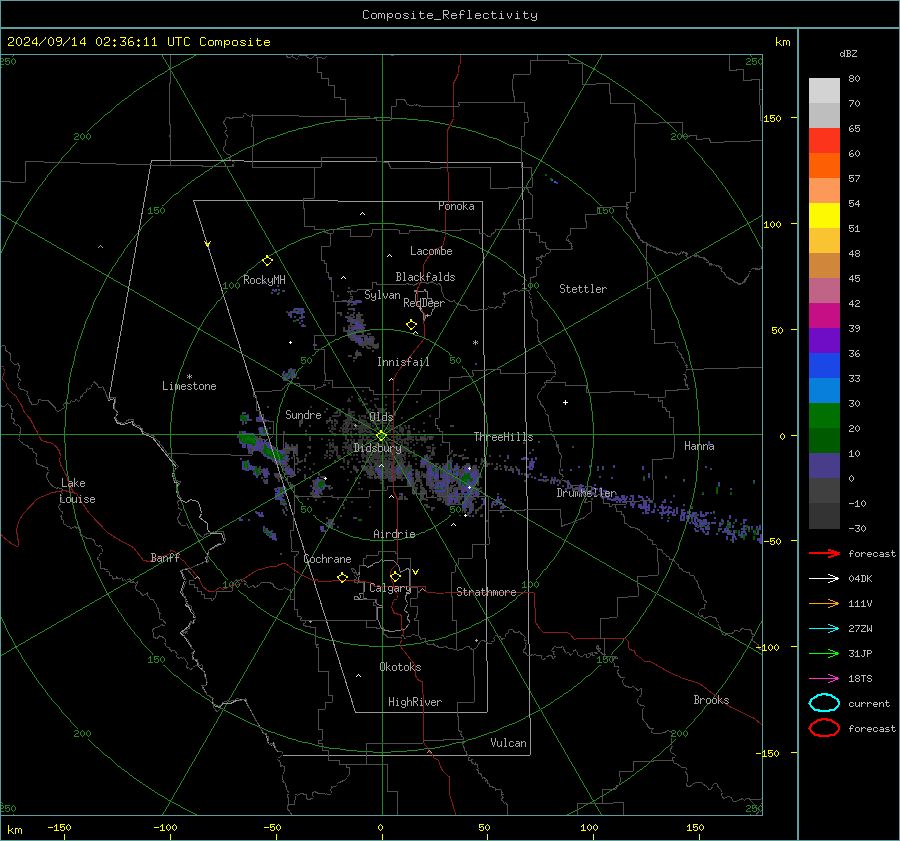Click the yellow diamond marker near RockyMH

(x=267, y=261)
